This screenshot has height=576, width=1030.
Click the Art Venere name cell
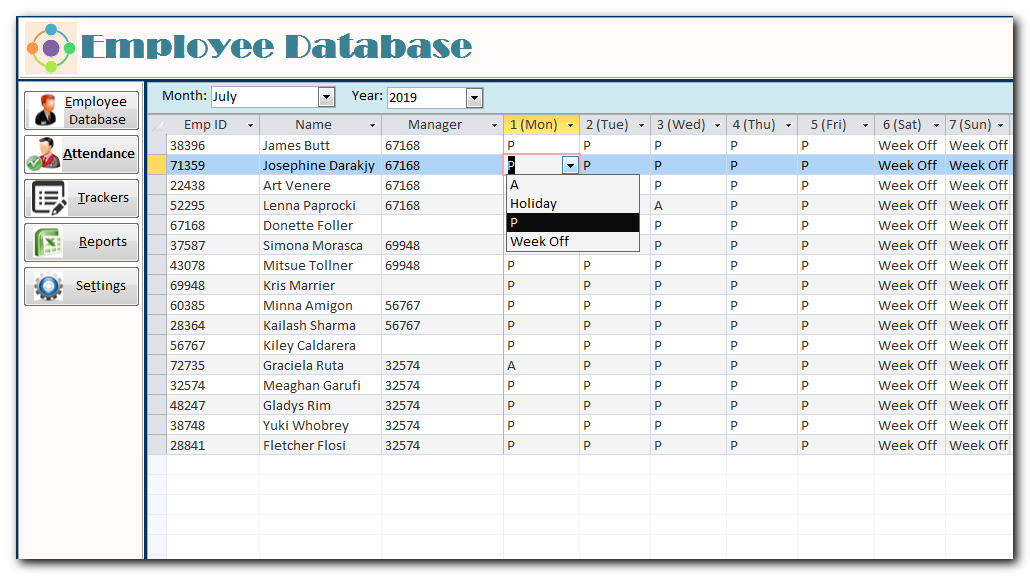tap(321, 185)
